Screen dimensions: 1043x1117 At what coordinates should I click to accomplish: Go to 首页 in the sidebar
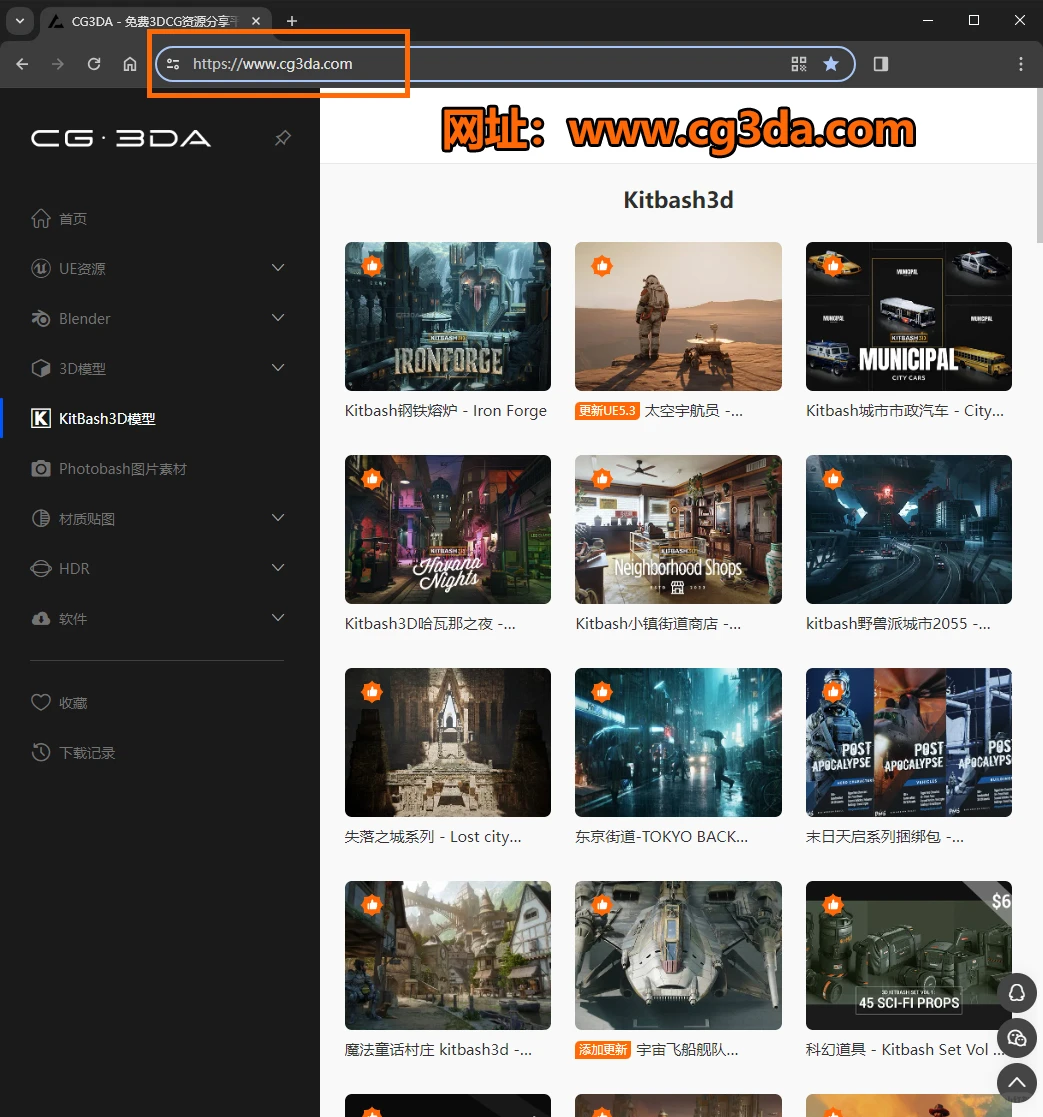[x=59, y=219]
